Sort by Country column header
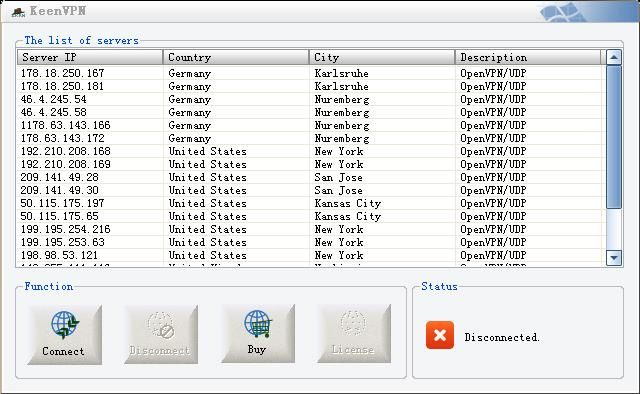This screenshot has height=394, width=640. point(236,57)
